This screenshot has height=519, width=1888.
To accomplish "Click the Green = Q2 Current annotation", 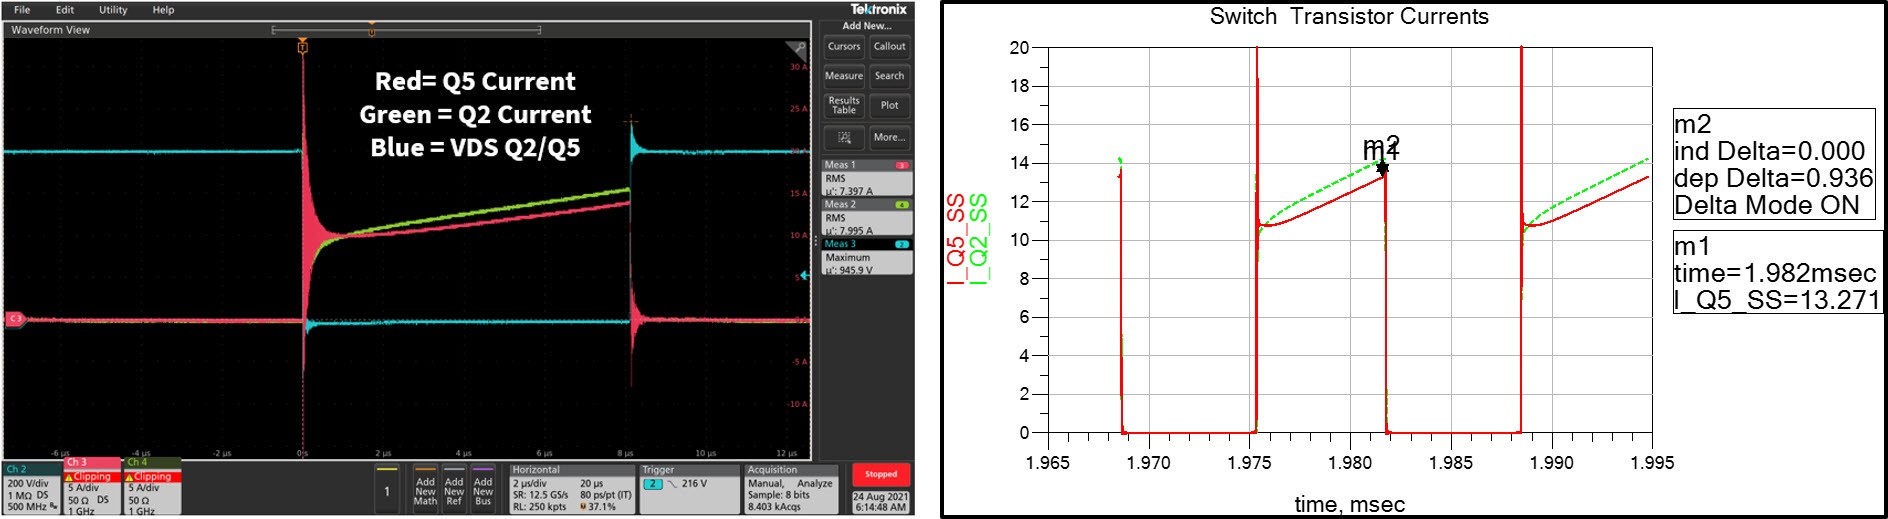I will pyautogui.click(x=475, y=114).
